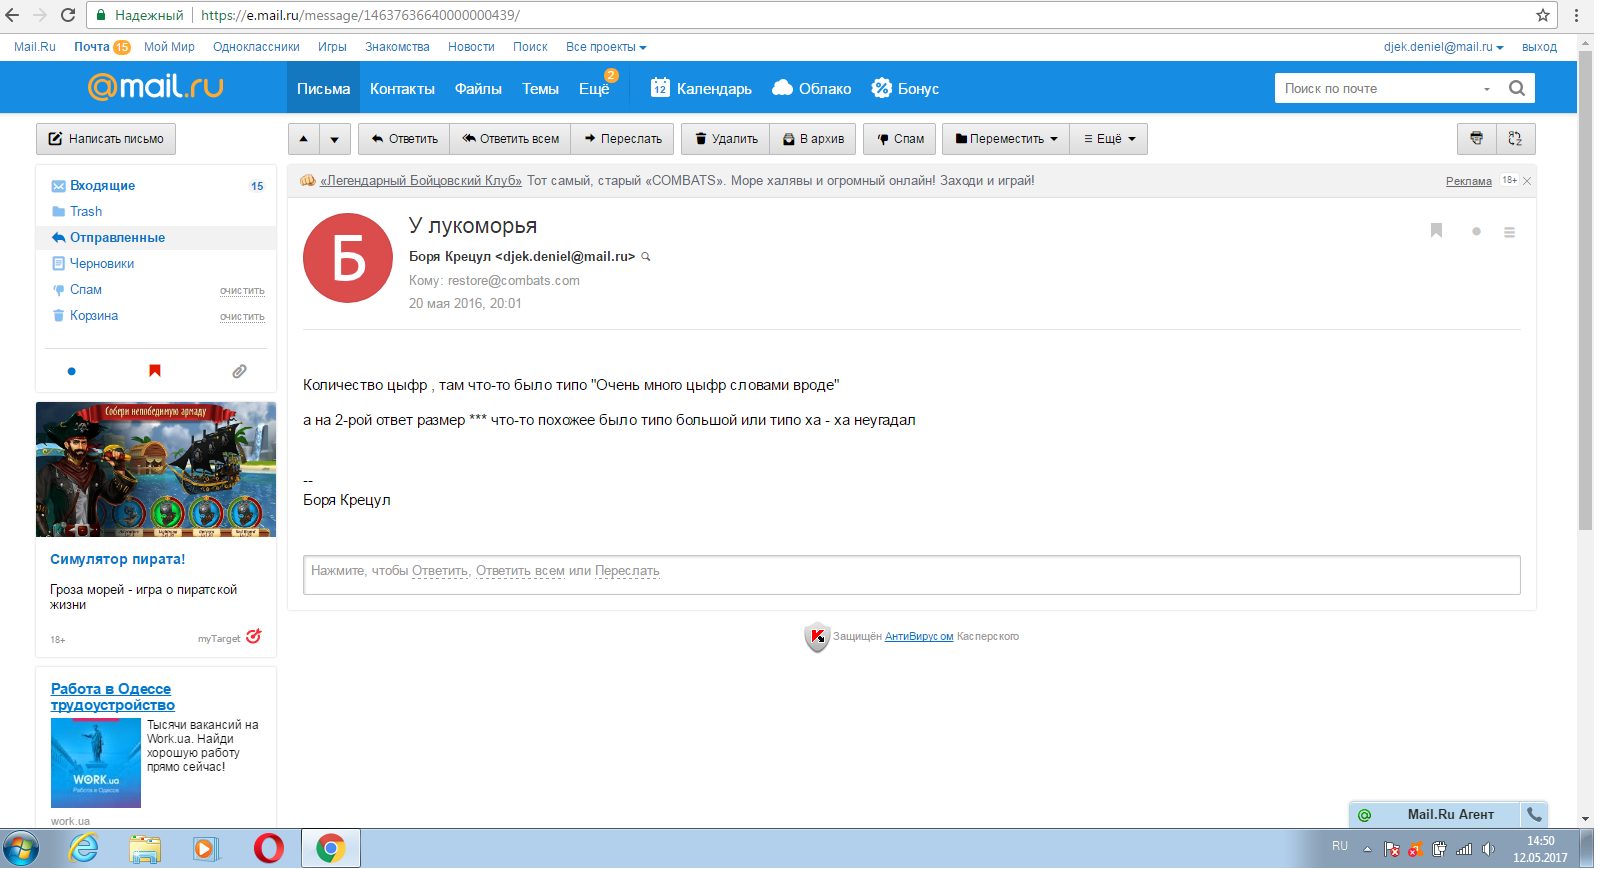
Task: Open Легендарный Бойцовский Клуб ad link
Action: coord(420,181)
